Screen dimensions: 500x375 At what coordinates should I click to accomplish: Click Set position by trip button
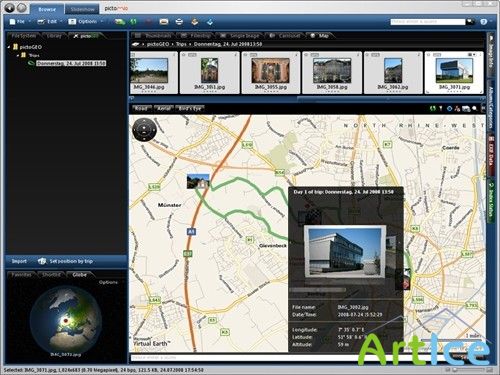click(66, 261)
